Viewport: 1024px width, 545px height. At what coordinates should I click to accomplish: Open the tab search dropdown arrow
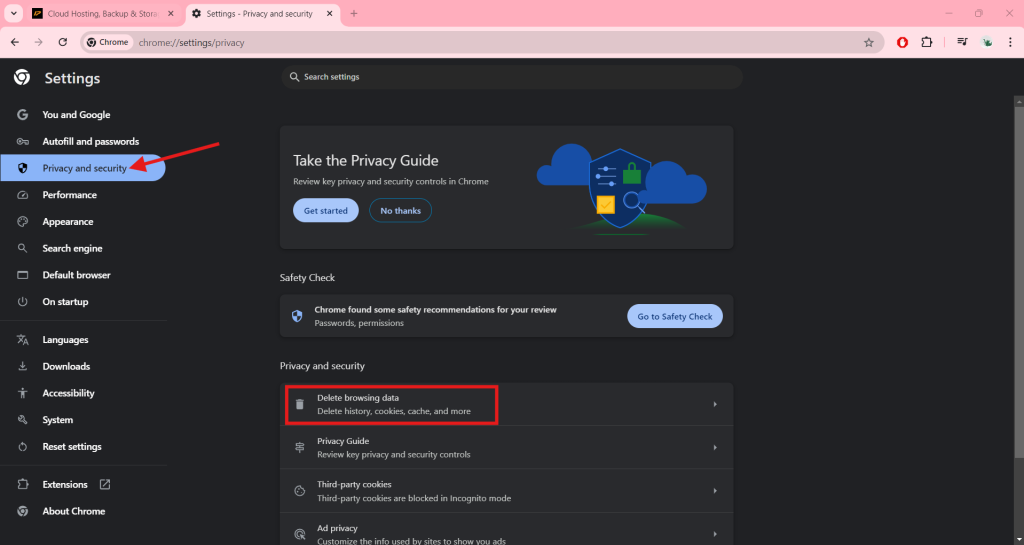14,13
